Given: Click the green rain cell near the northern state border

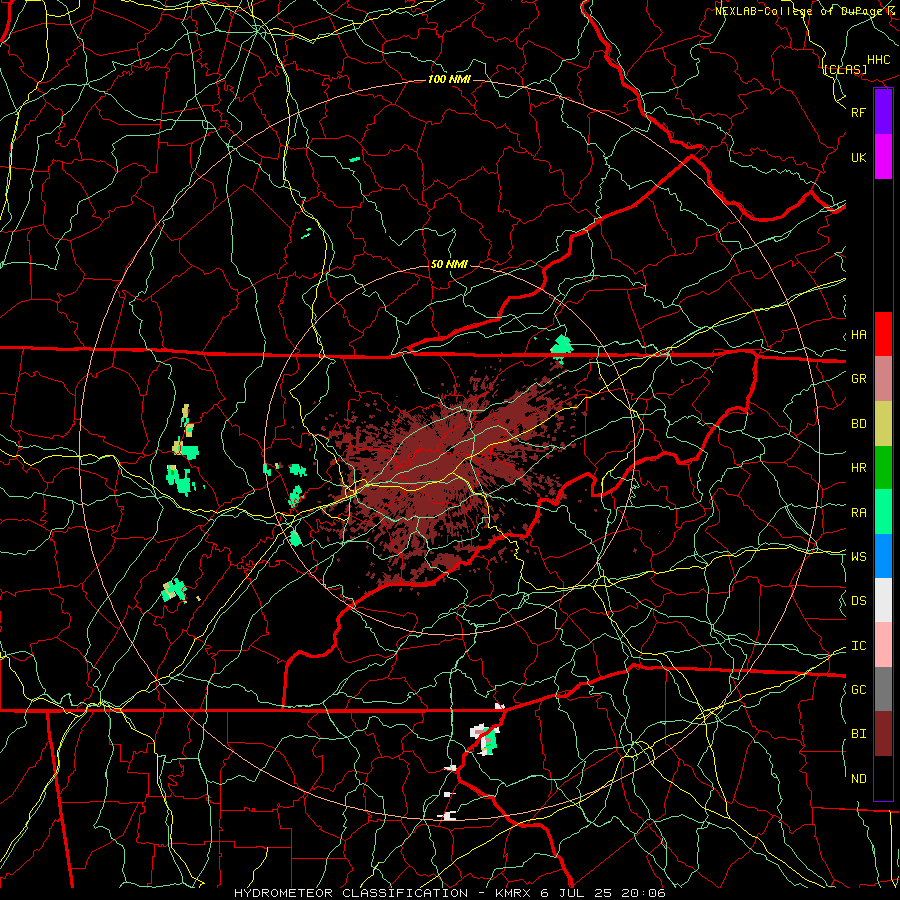Looking at the screenshot, I should [x=561, y=346].
